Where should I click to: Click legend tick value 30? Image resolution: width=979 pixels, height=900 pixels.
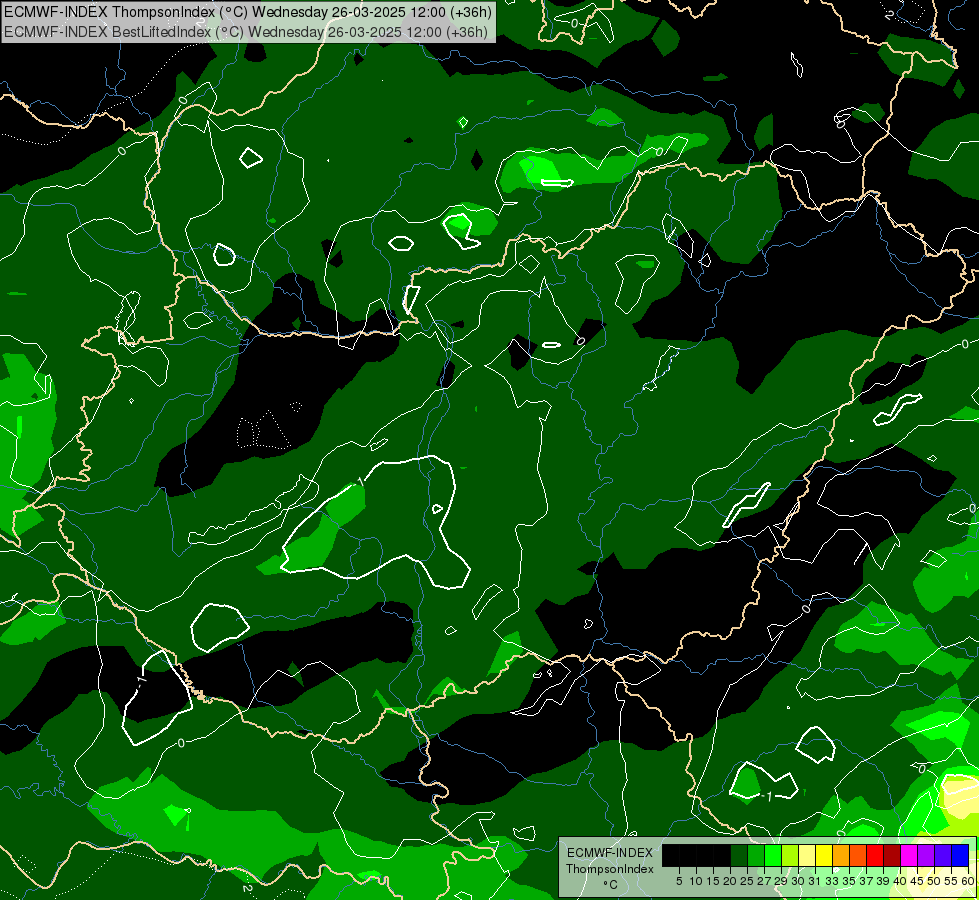tap(798, 881)
